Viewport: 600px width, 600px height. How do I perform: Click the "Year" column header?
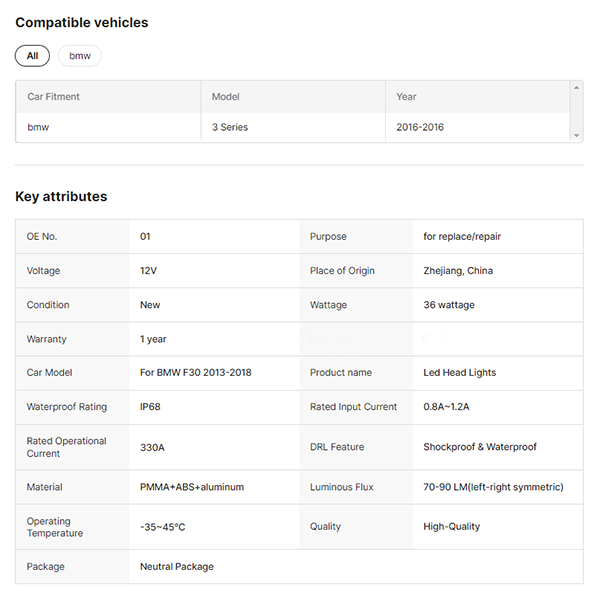(x=406, y=97)
